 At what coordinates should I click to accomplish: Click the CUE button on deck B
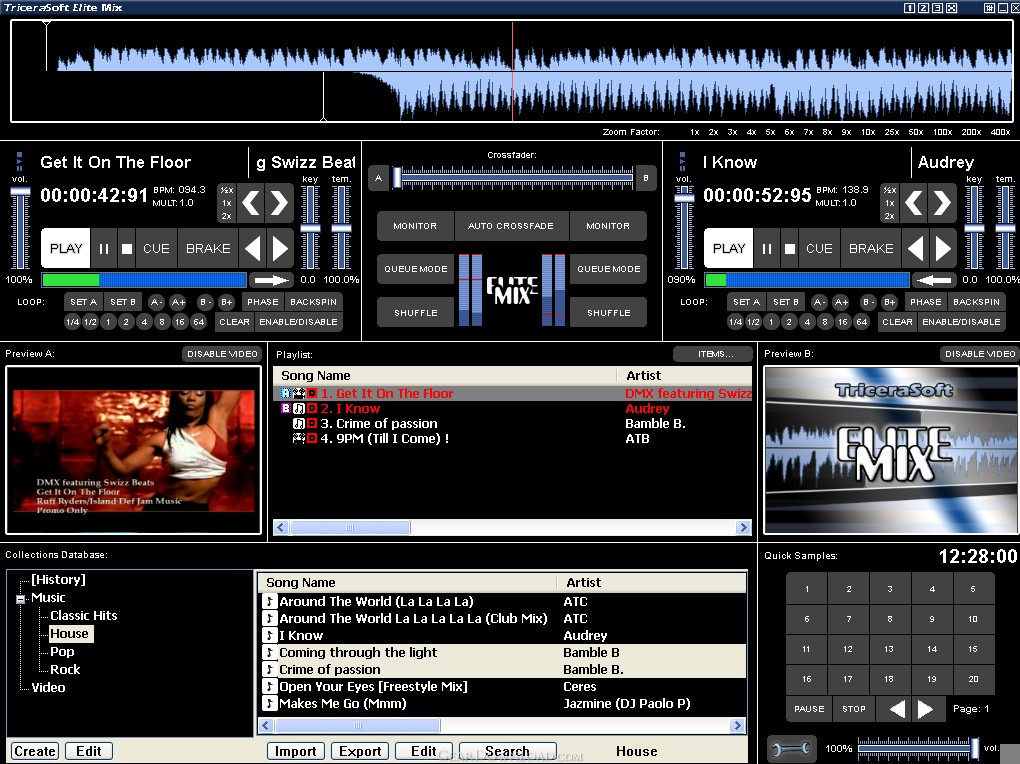(819, 249)
